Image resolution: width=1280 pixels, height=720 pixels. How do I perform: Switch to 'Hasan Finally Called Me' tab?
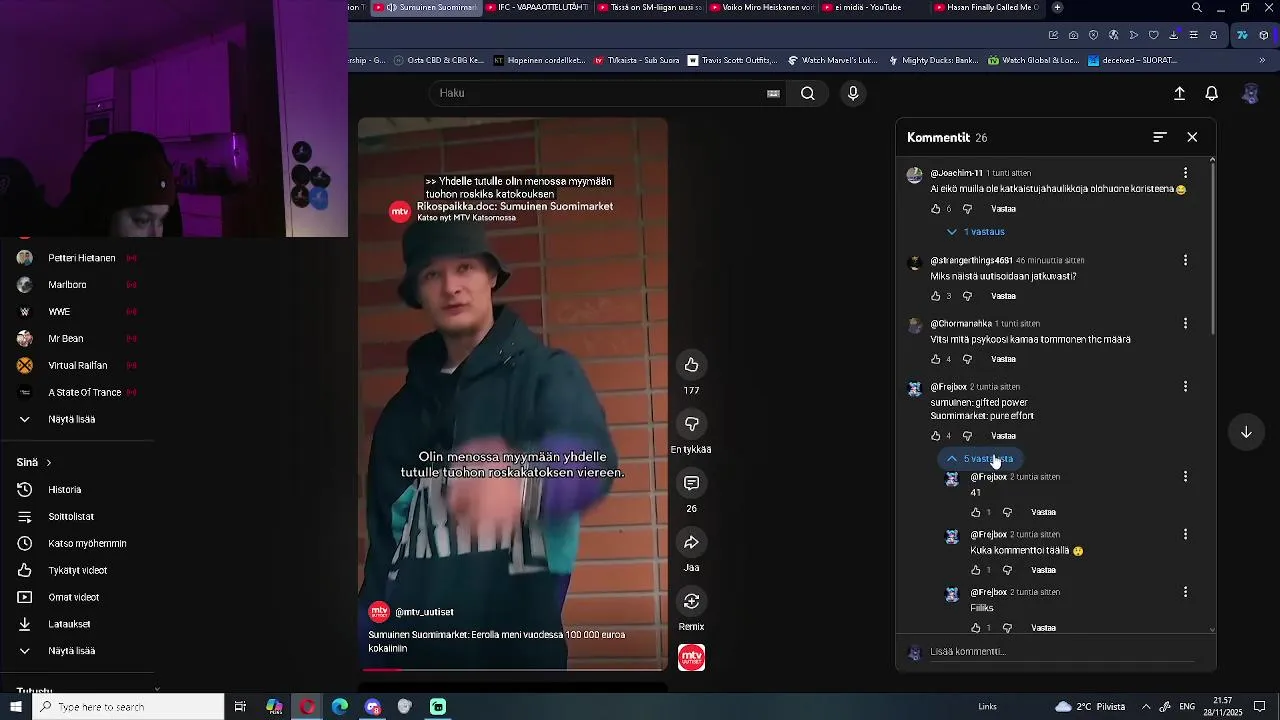986,7
